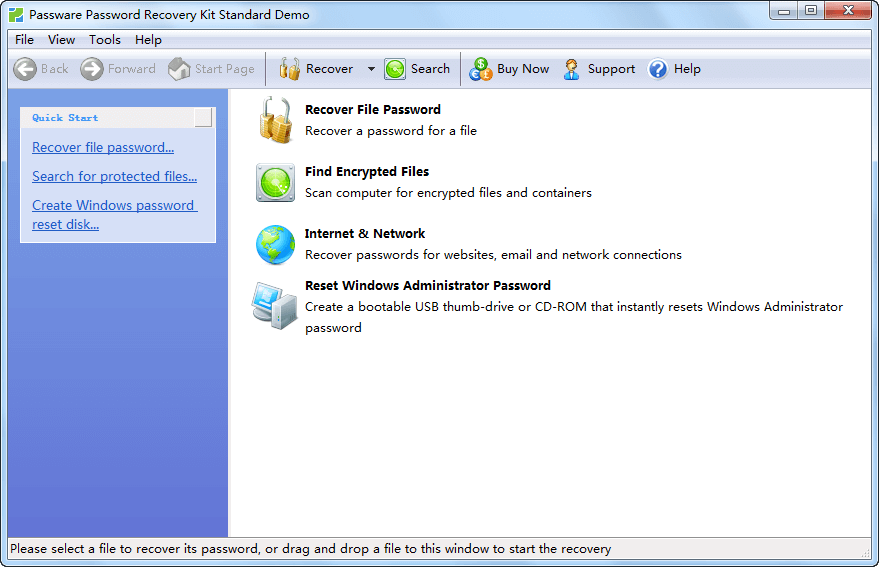Image resolution: width=879 pixels, height=567 pixels.
Task: Click the Quick Start panel title
Action: (65, 118)
